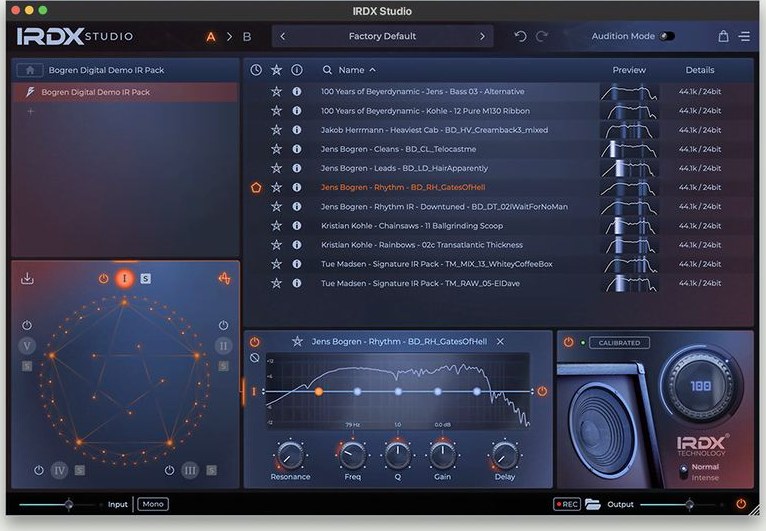The width and height of the screenshot is (766, 531).
Task: Select preset slot A
Action: pyautogui.click(x=211, y=37)
